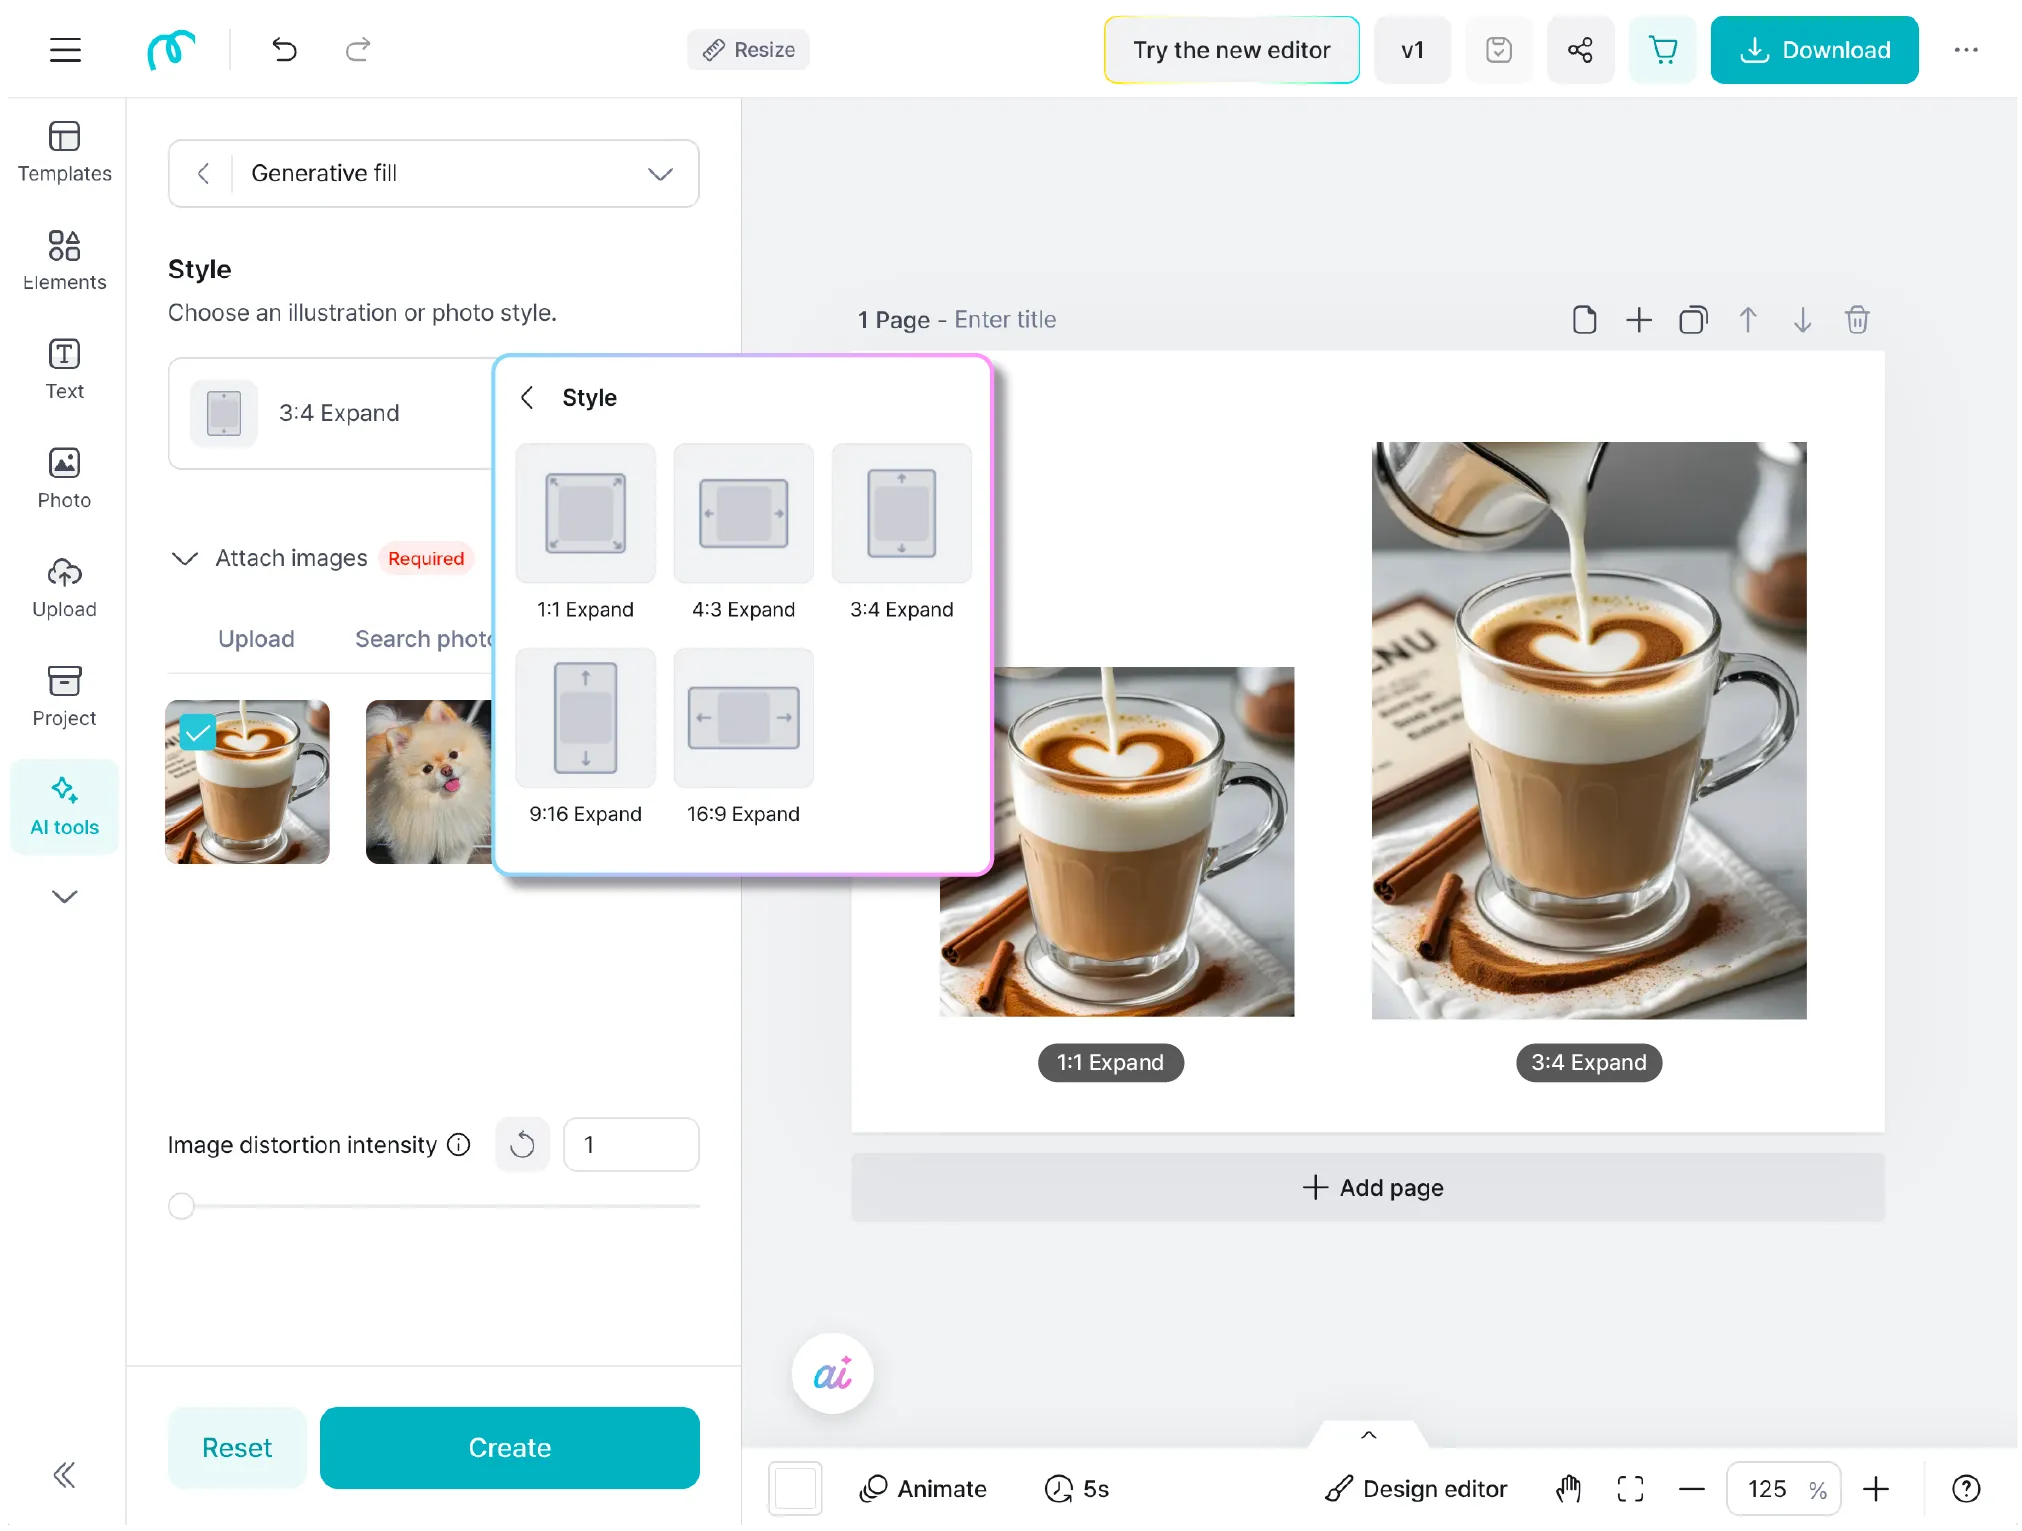
Task: Collapse the Attach images section
Action: [x=185, y=558]
